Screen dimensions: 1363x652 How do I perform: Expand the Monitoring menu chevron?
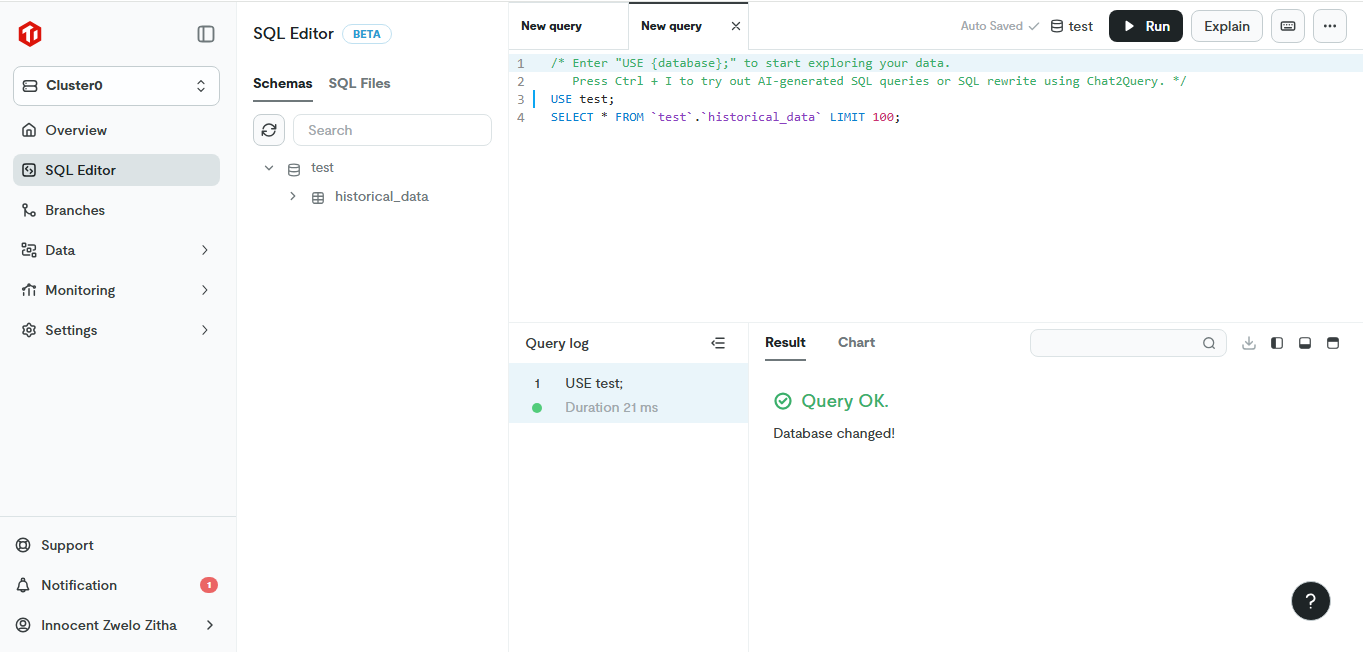pyautogui.click(x=205, y=290)
